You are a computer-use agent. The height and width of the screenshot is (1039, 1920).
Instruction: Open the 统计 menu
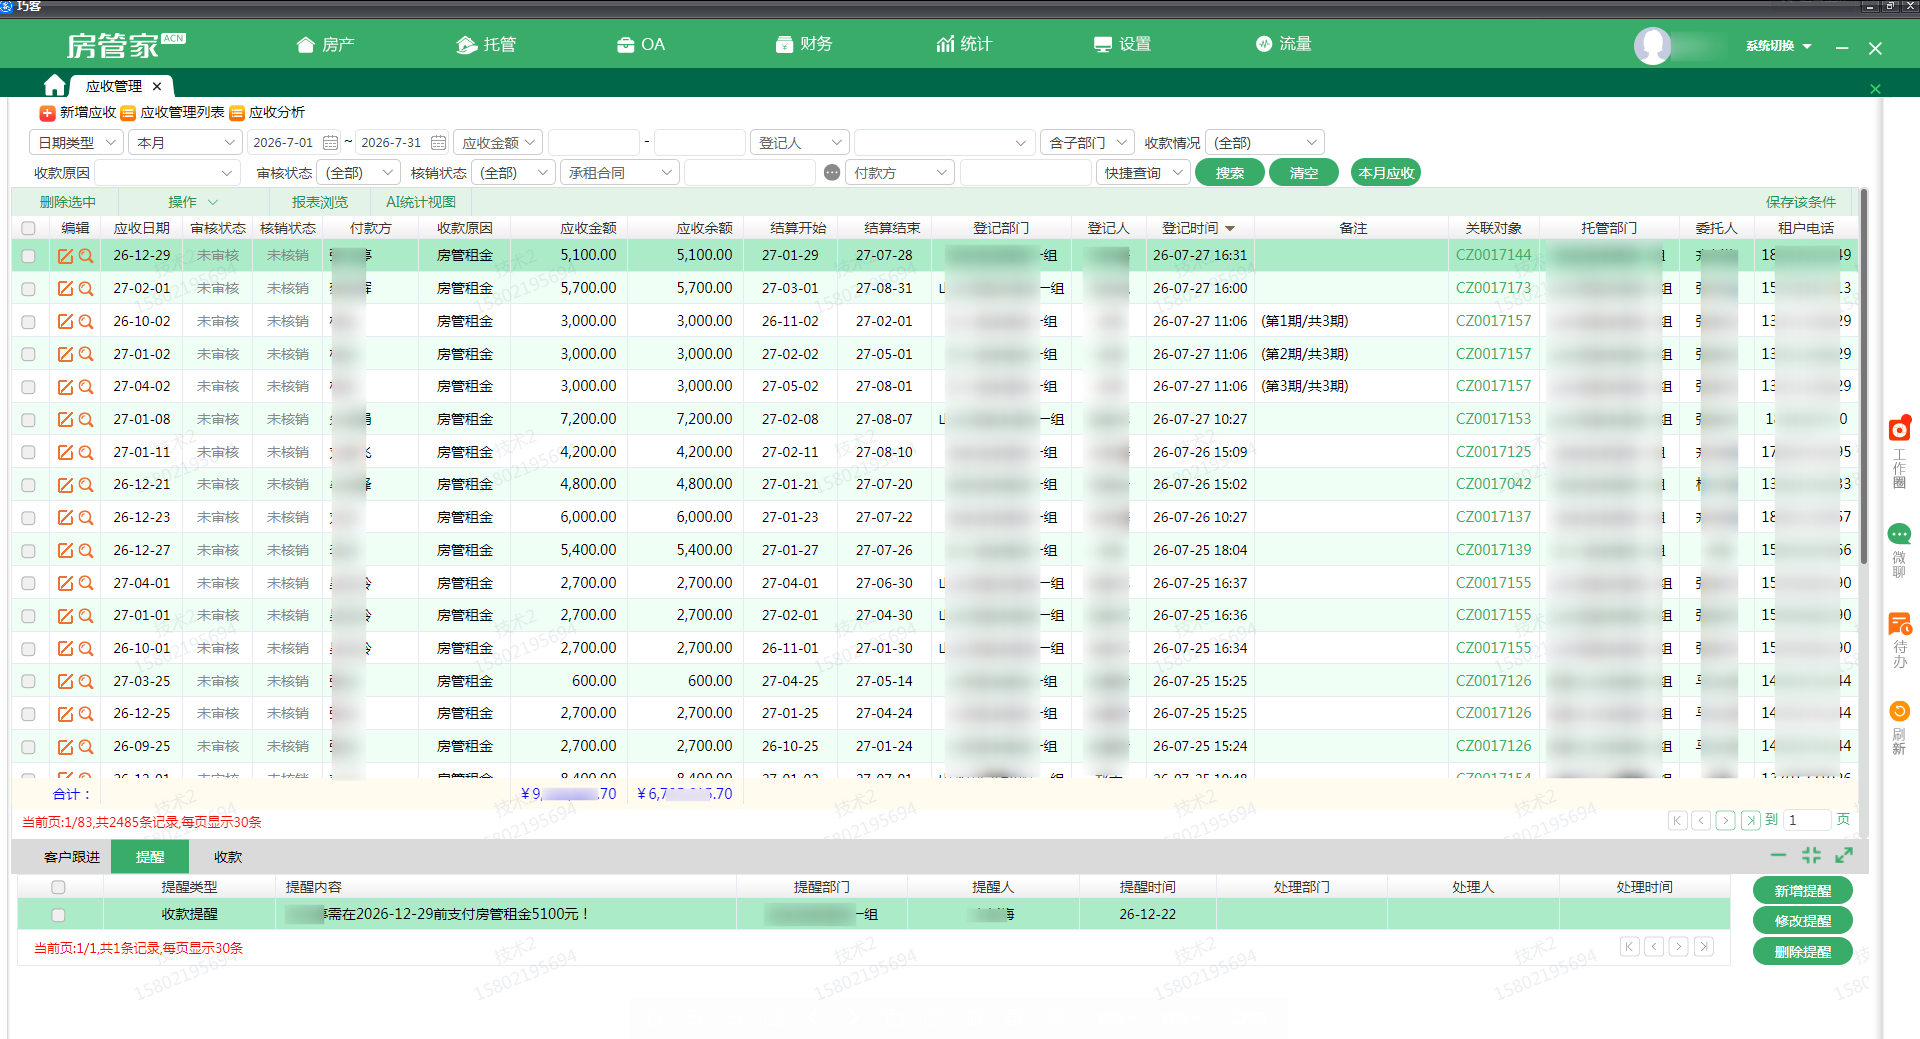[964, 44]
